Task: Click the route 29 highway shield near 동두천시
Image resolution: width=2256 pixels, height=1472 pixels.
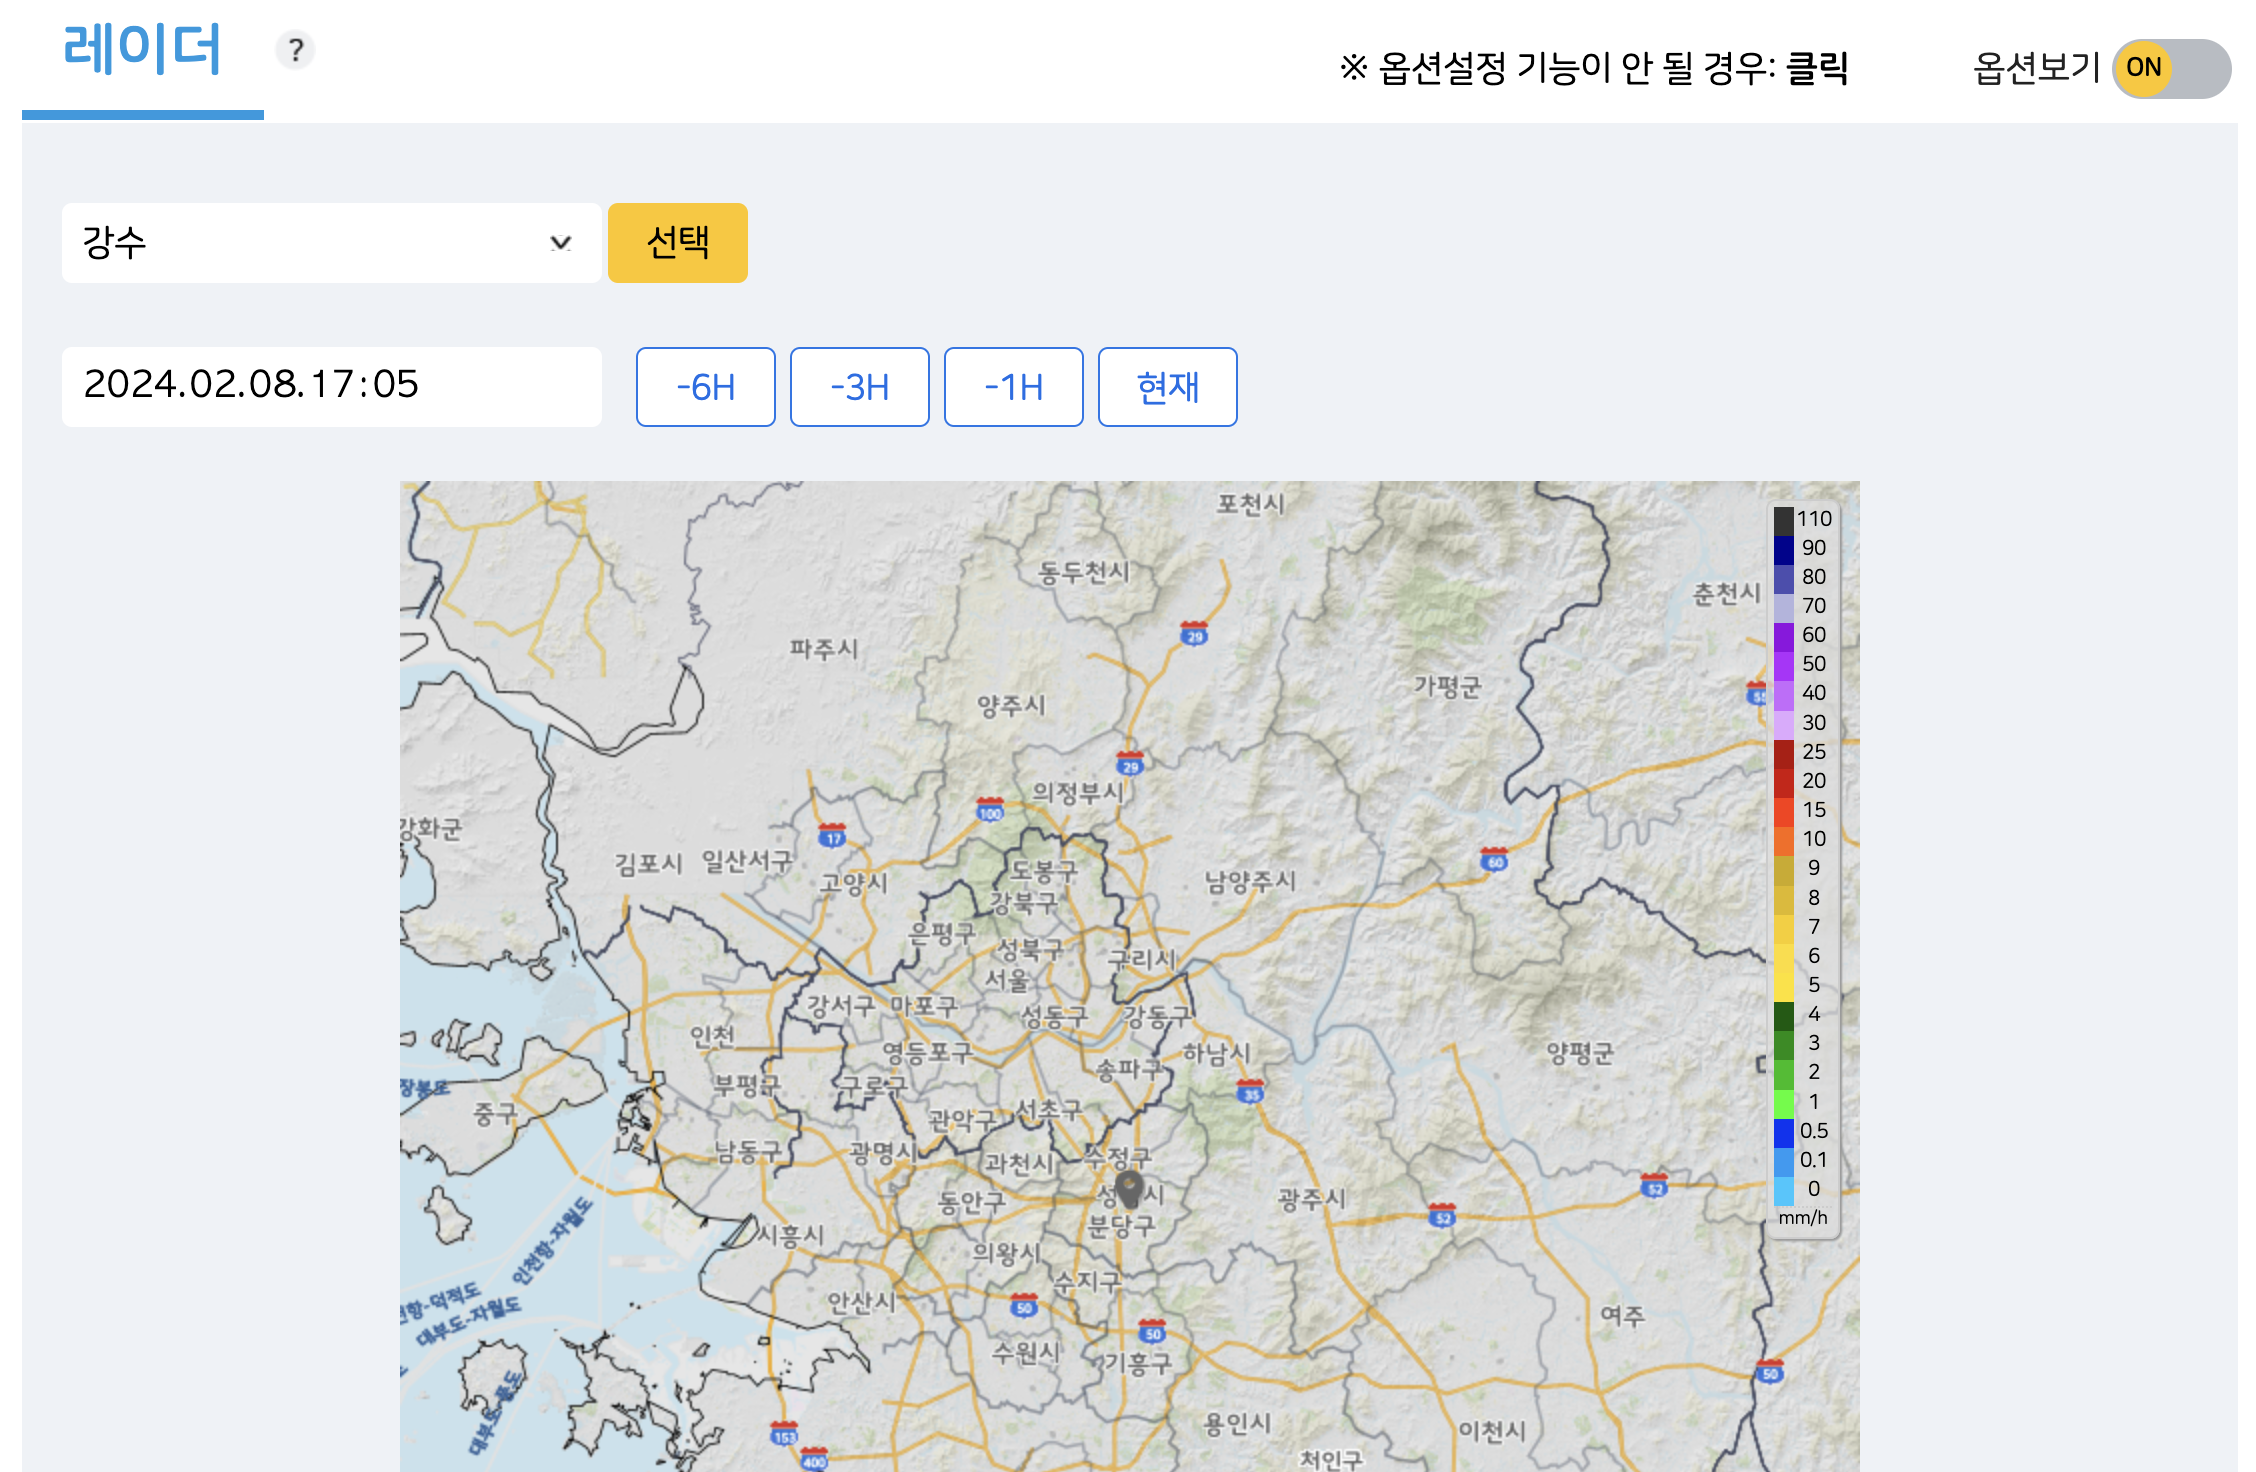Action: tap(1195, 633)
